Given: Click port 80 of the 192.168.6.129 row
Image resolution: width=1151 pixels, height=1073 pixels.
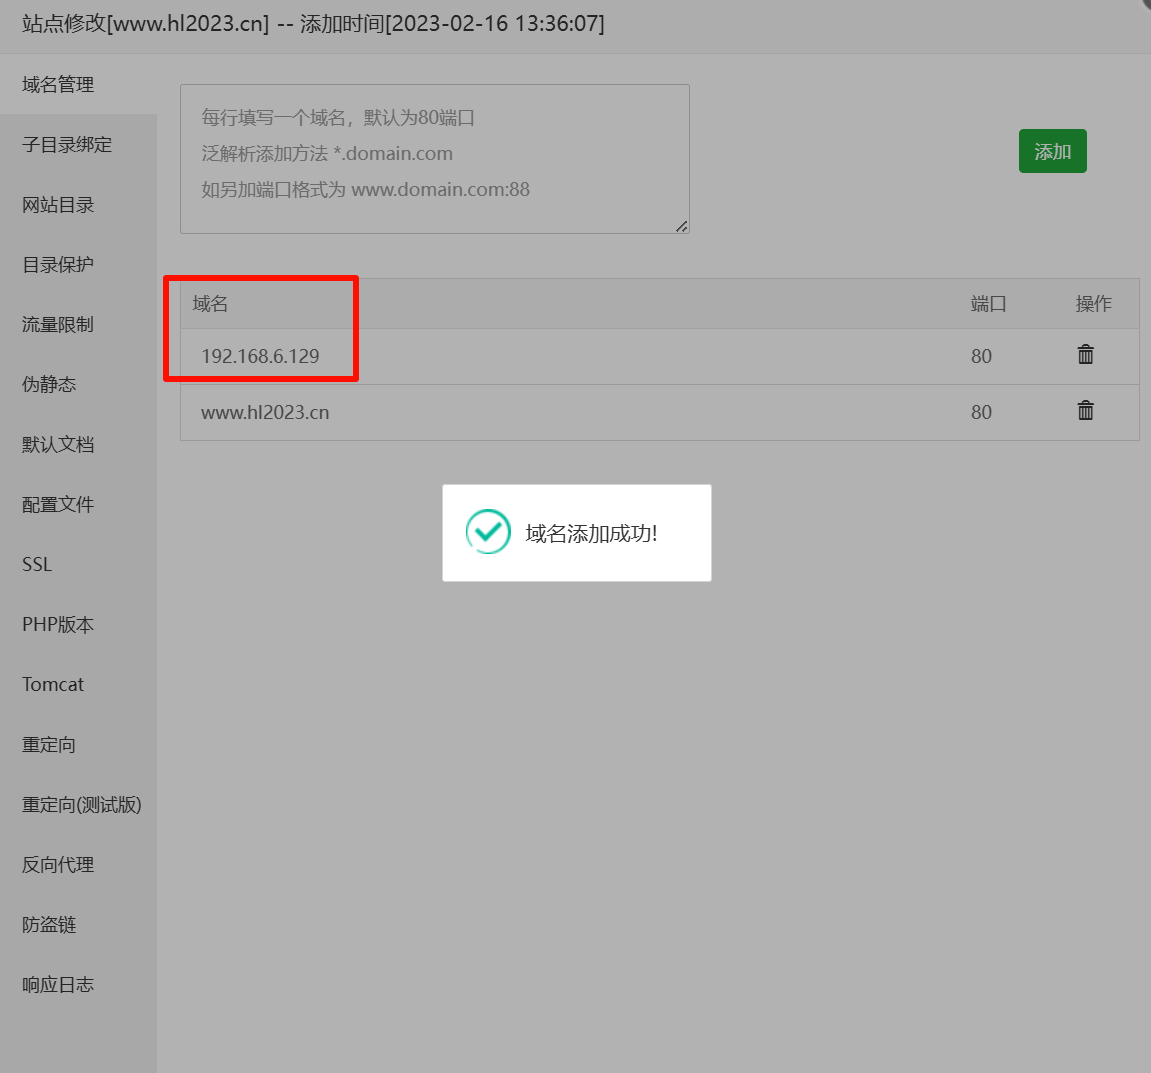Looking at the screenshot, I should coord(981,357).
